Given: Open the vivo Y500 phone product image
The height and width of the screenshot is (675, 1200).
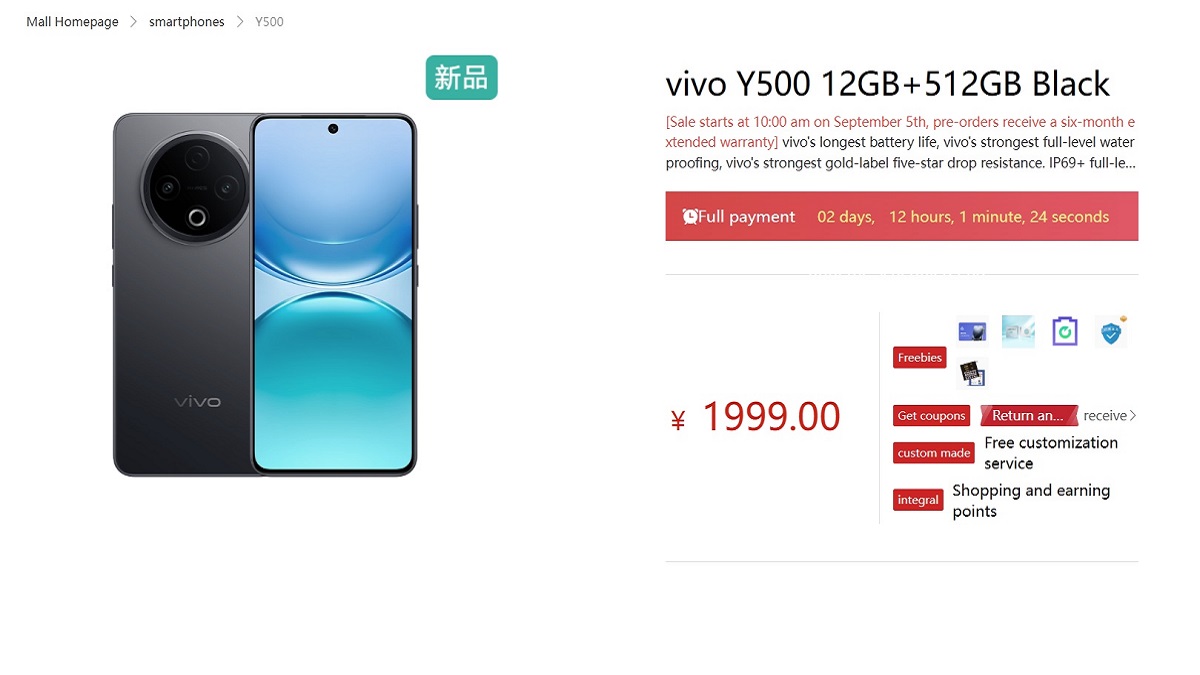Looking at the screenshot, I should pos(265,294).
